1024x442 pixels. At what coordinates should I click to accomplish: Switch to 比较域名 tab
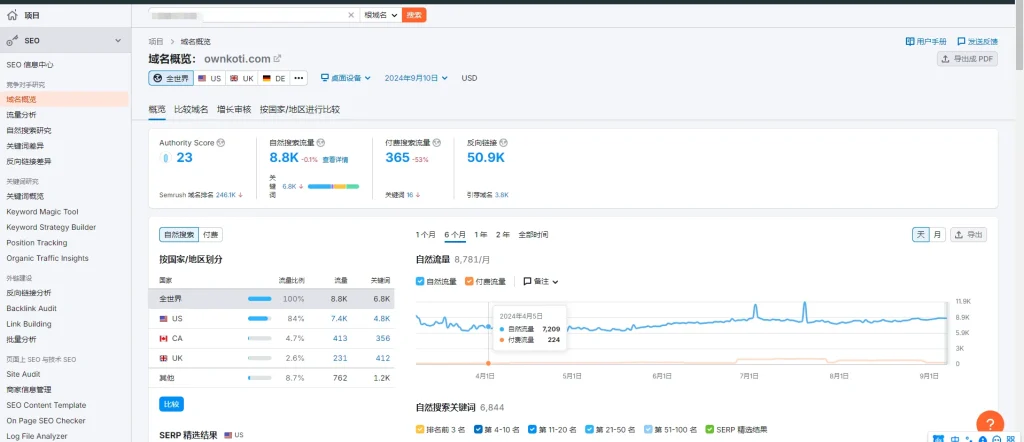click(191, 109)
